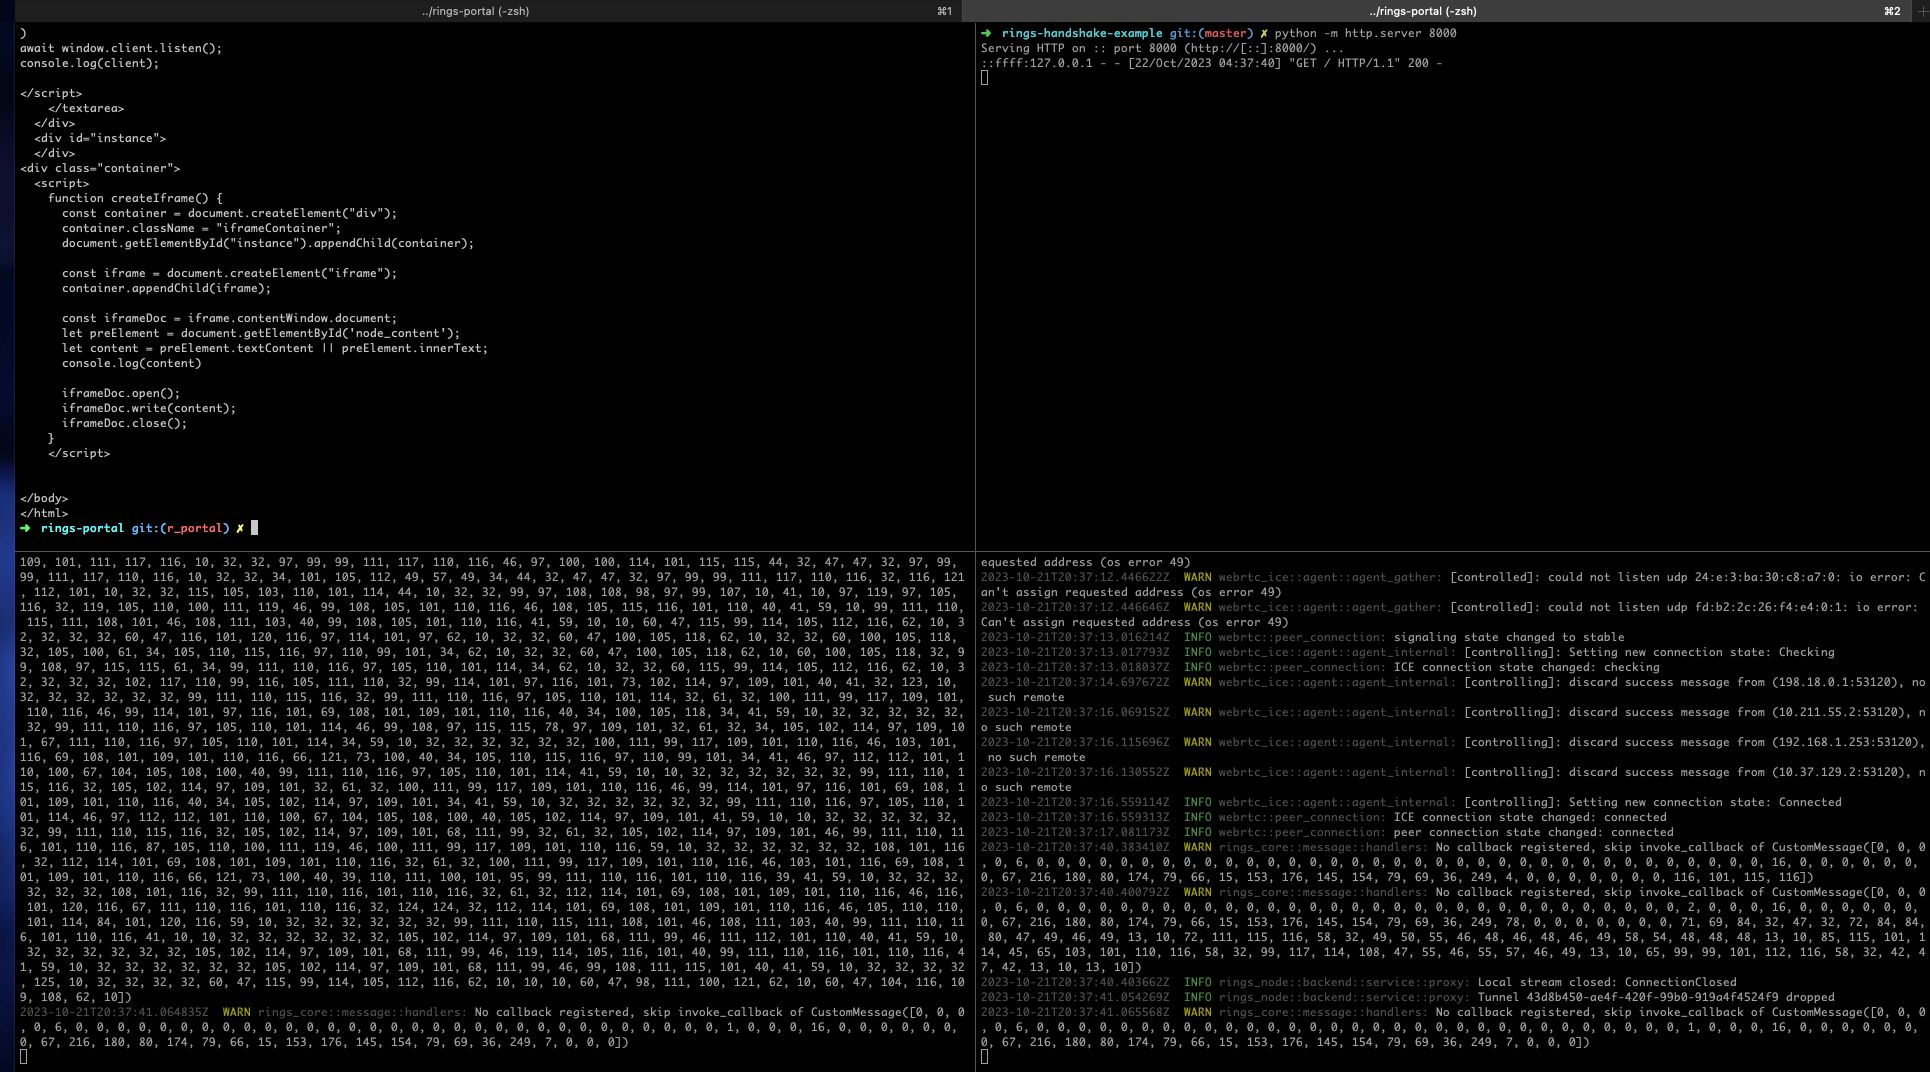This screenshot has width=1930, height=1072.
Task: Click the 'console.log(content)' line
Action: 131,363
